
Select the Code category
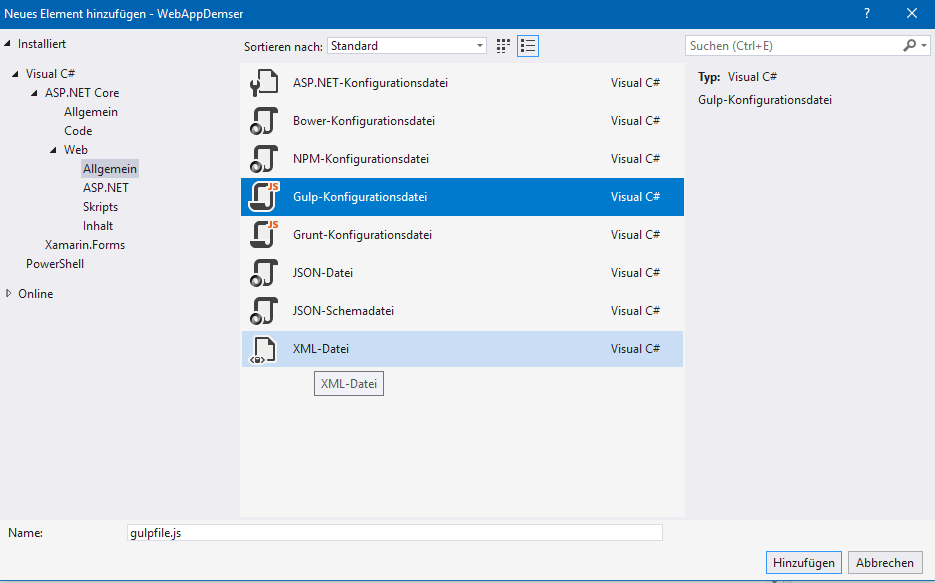pyautogui.click(x=78, y=131)
